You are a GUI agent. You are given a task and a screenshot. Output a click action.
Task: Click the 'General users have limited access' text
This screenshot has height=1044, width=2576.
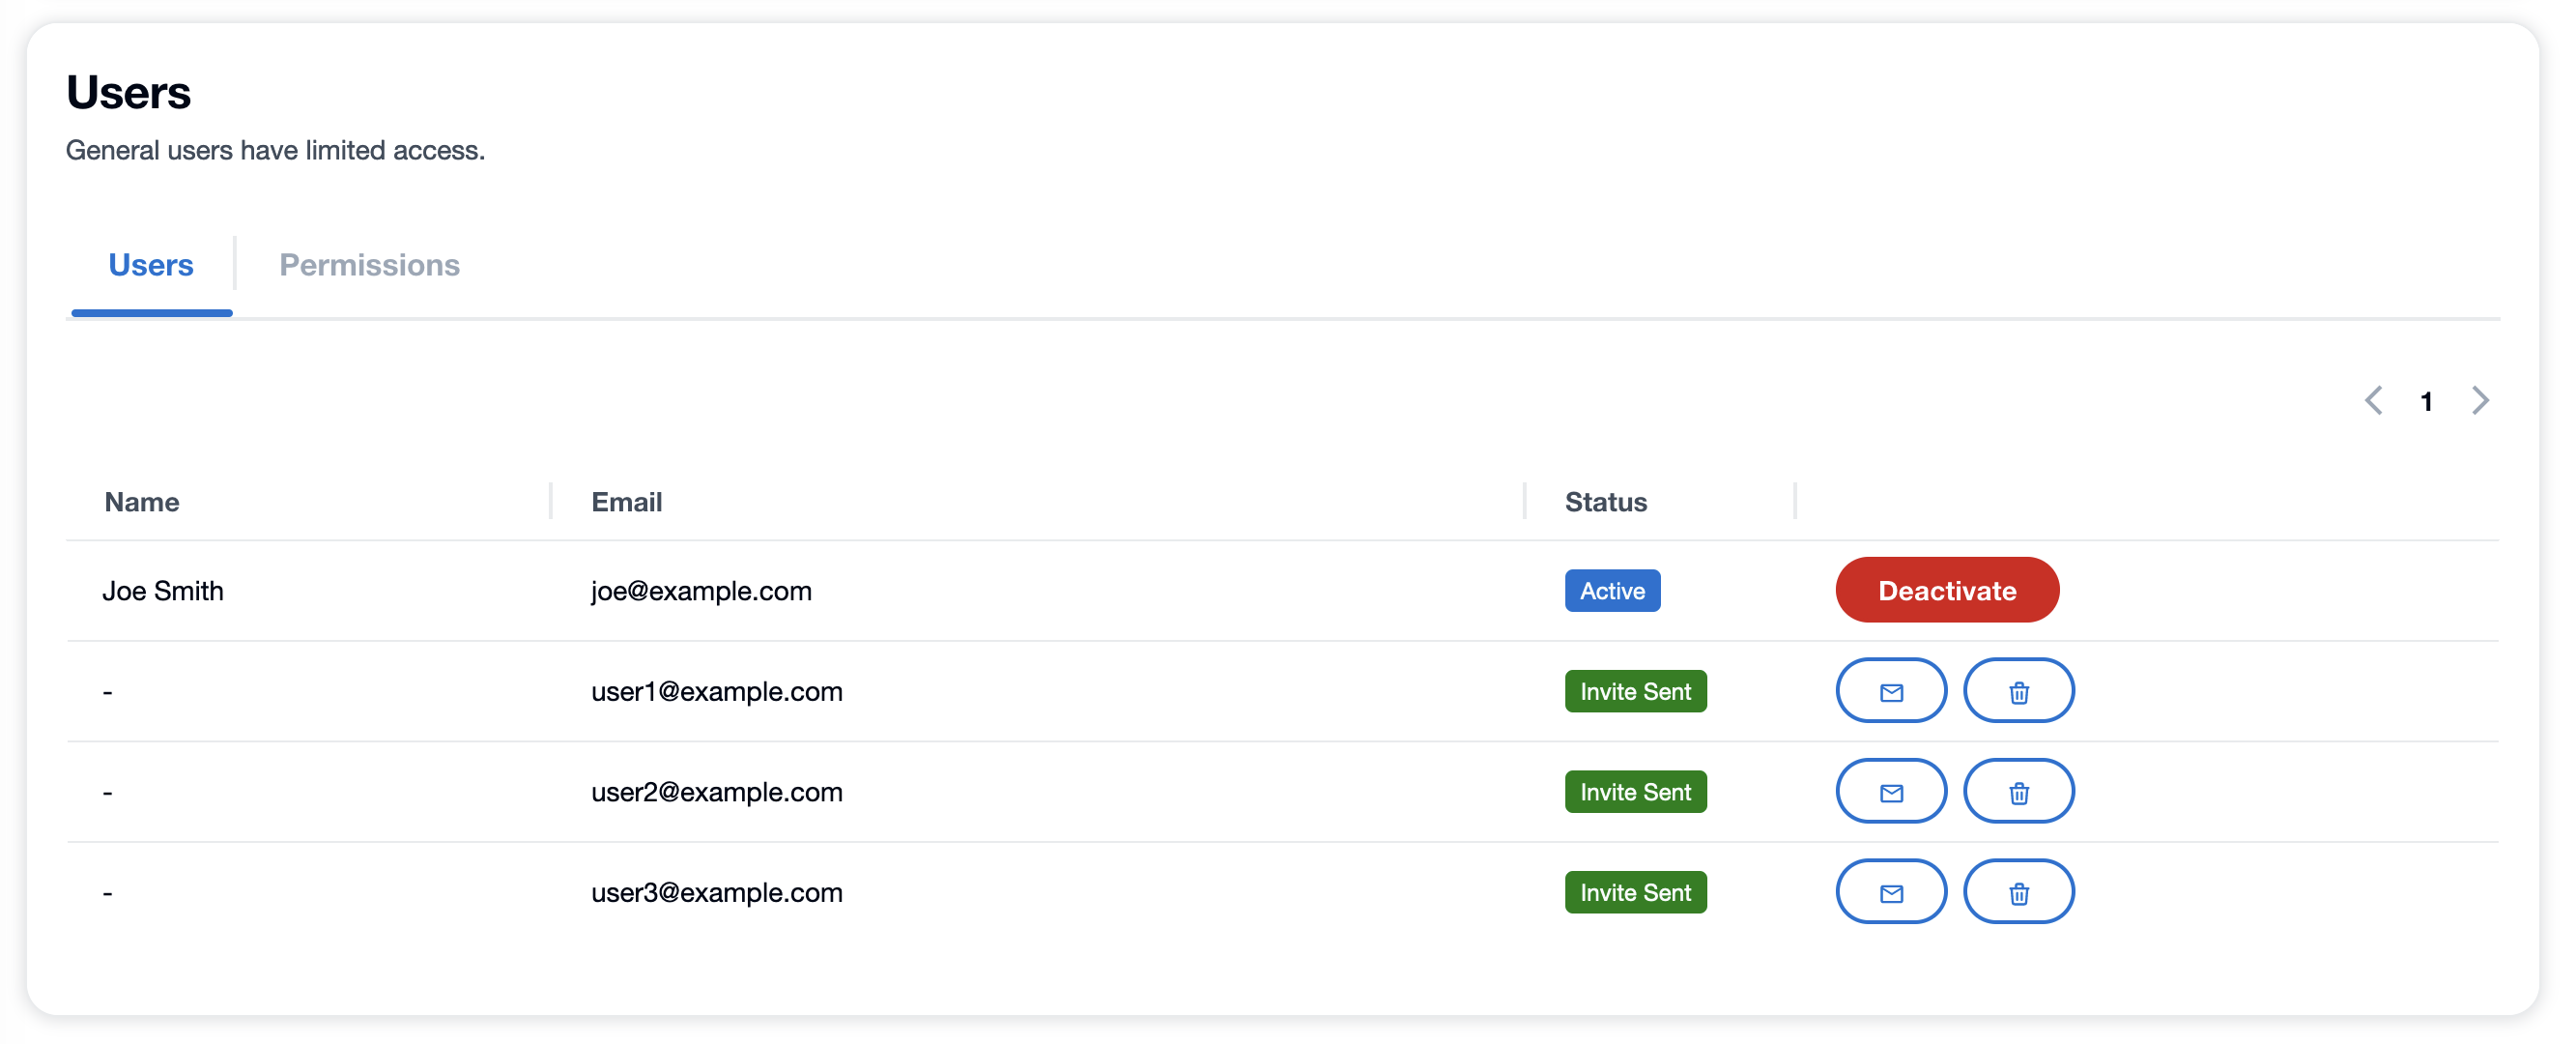[x=275, y=151]
